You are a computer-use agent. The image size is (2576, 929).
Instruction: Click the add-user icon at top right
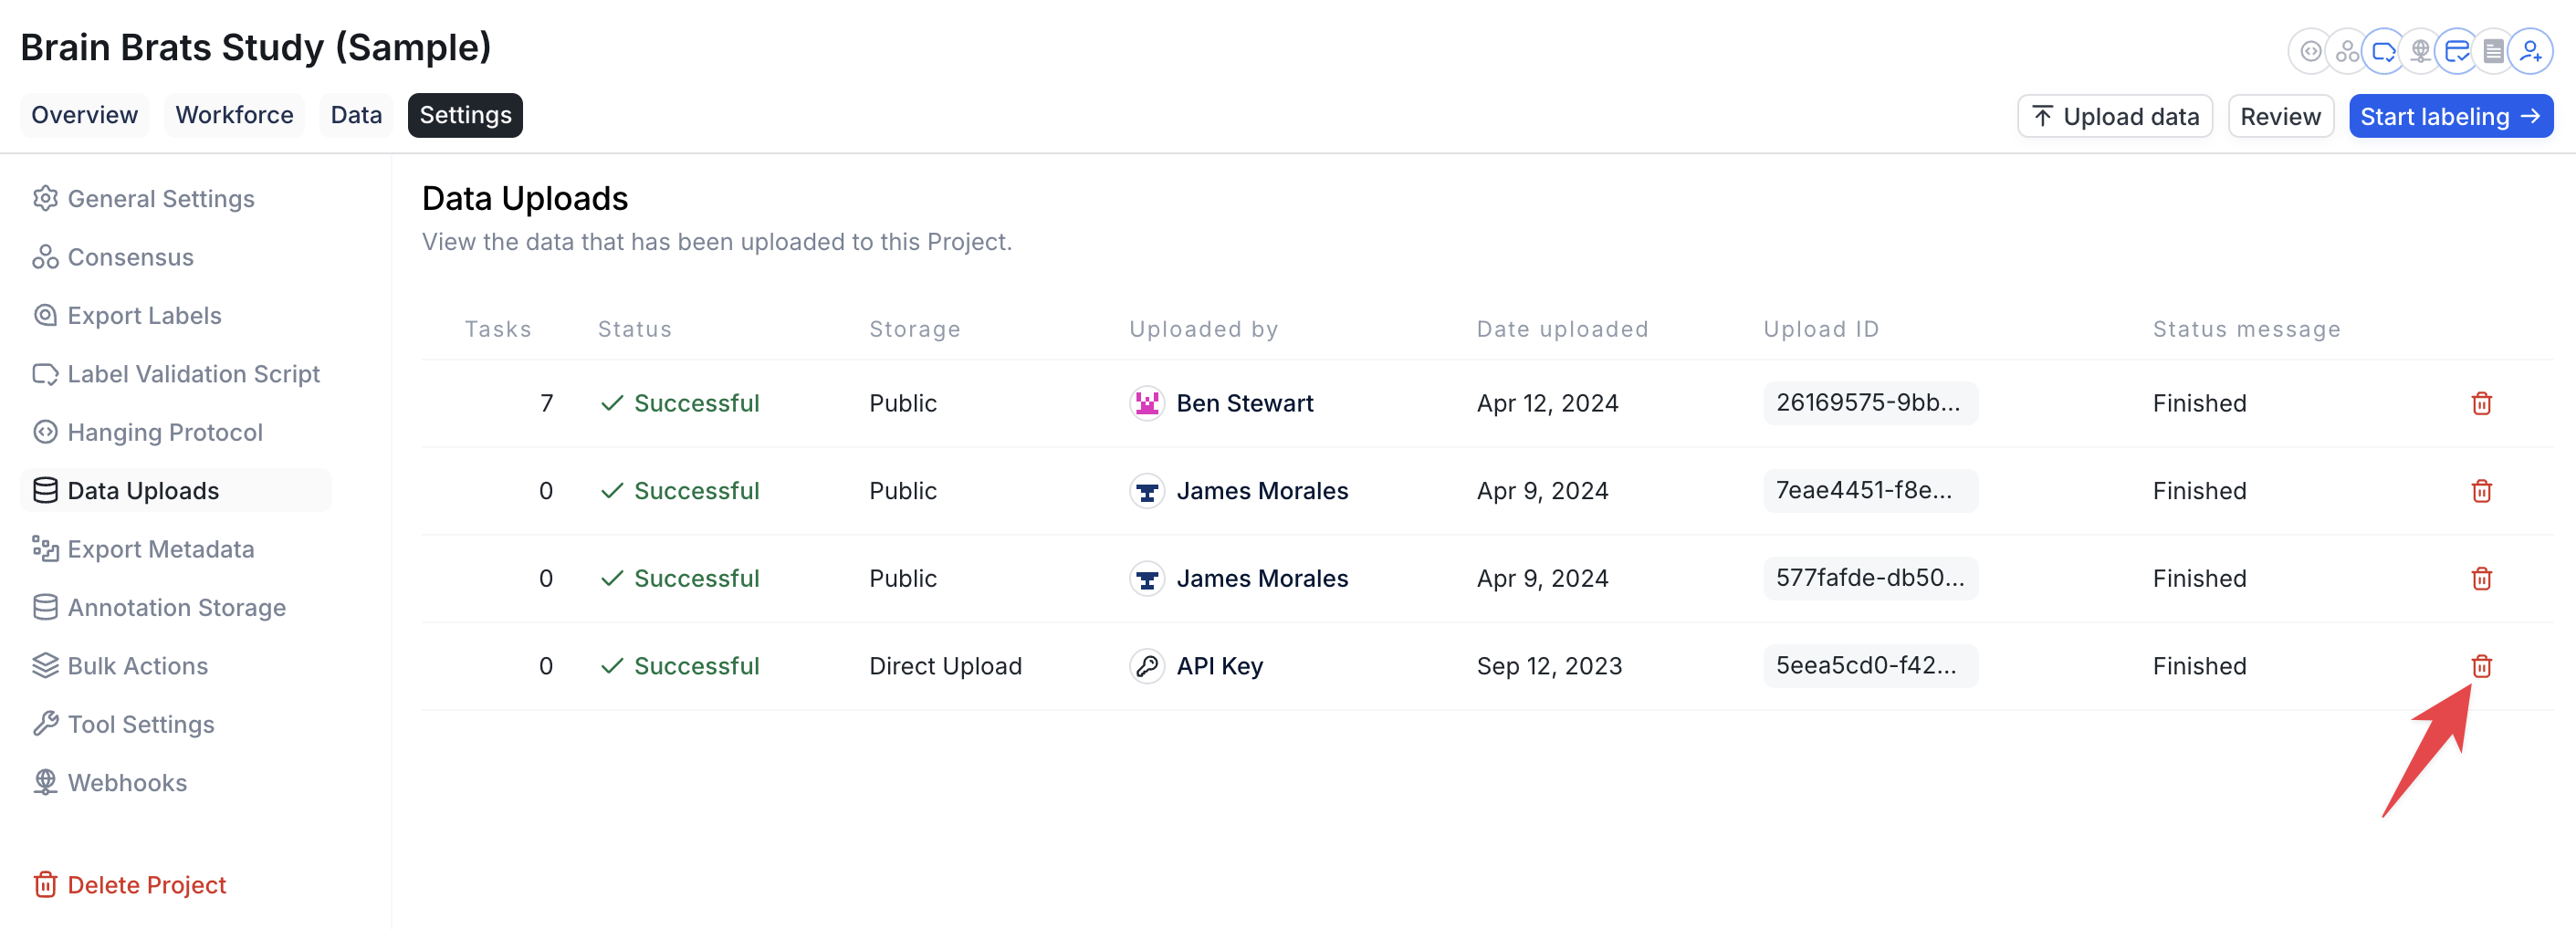point(2530,51)
